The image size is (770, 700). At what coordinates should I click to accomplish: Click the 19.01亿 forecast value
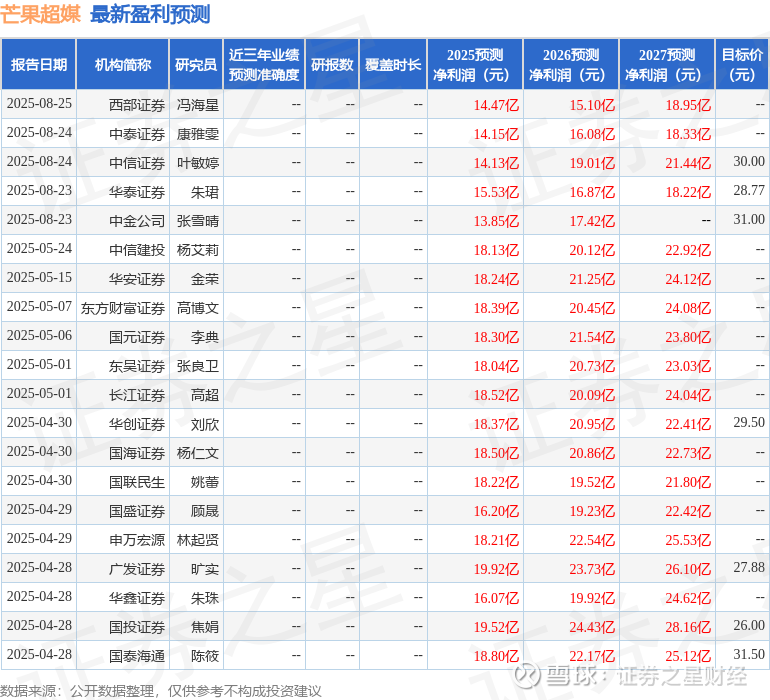pyautogui.click(x=592, y=163)
